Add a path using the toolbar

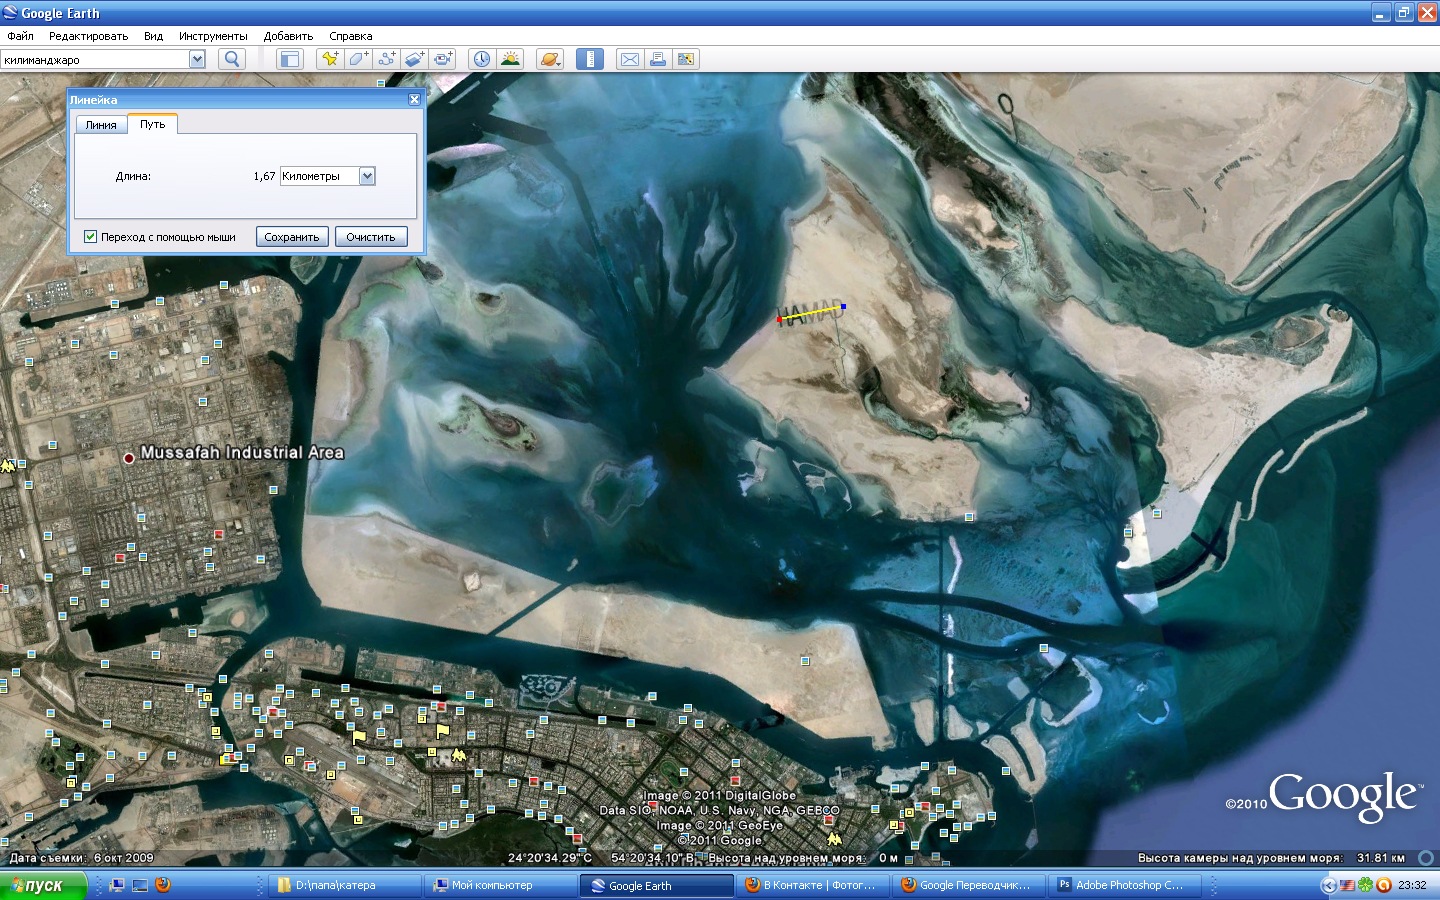tap(386, 59)
